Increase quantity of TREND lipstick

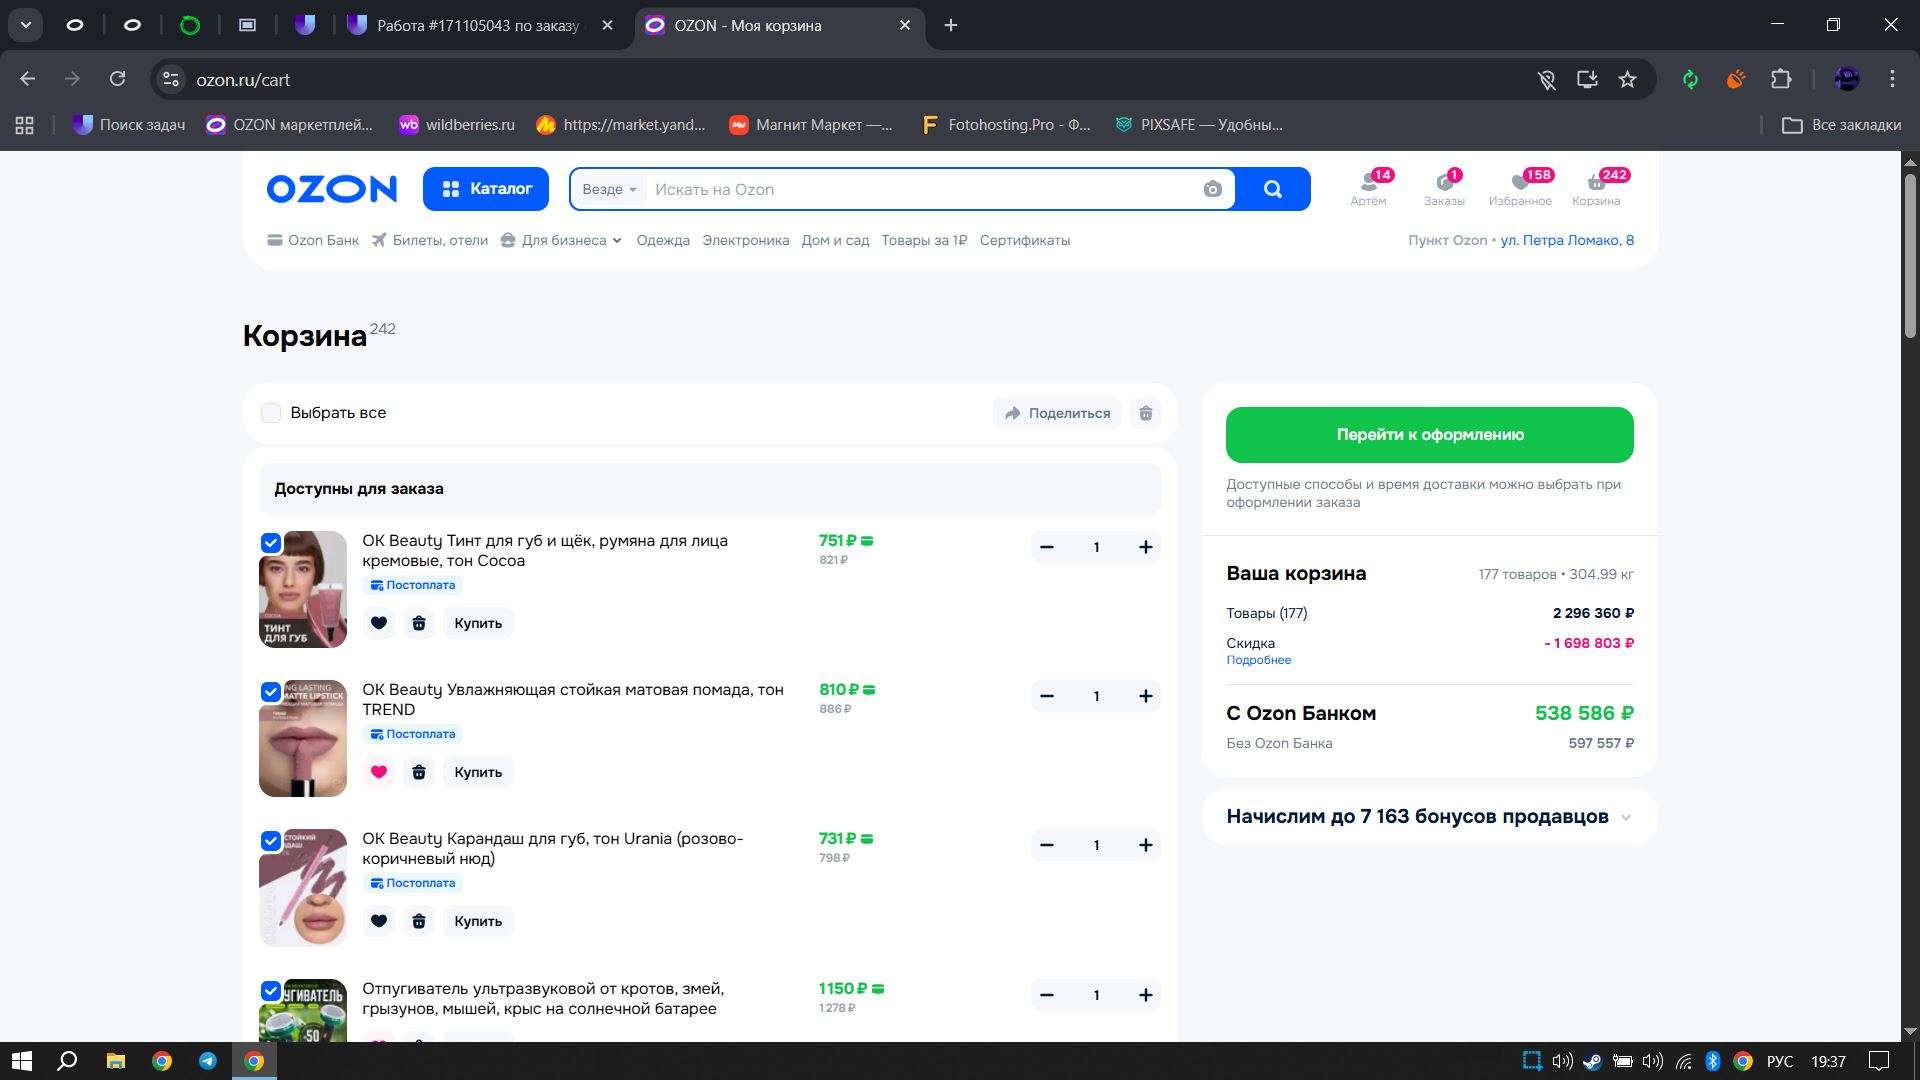point(1146,696)
